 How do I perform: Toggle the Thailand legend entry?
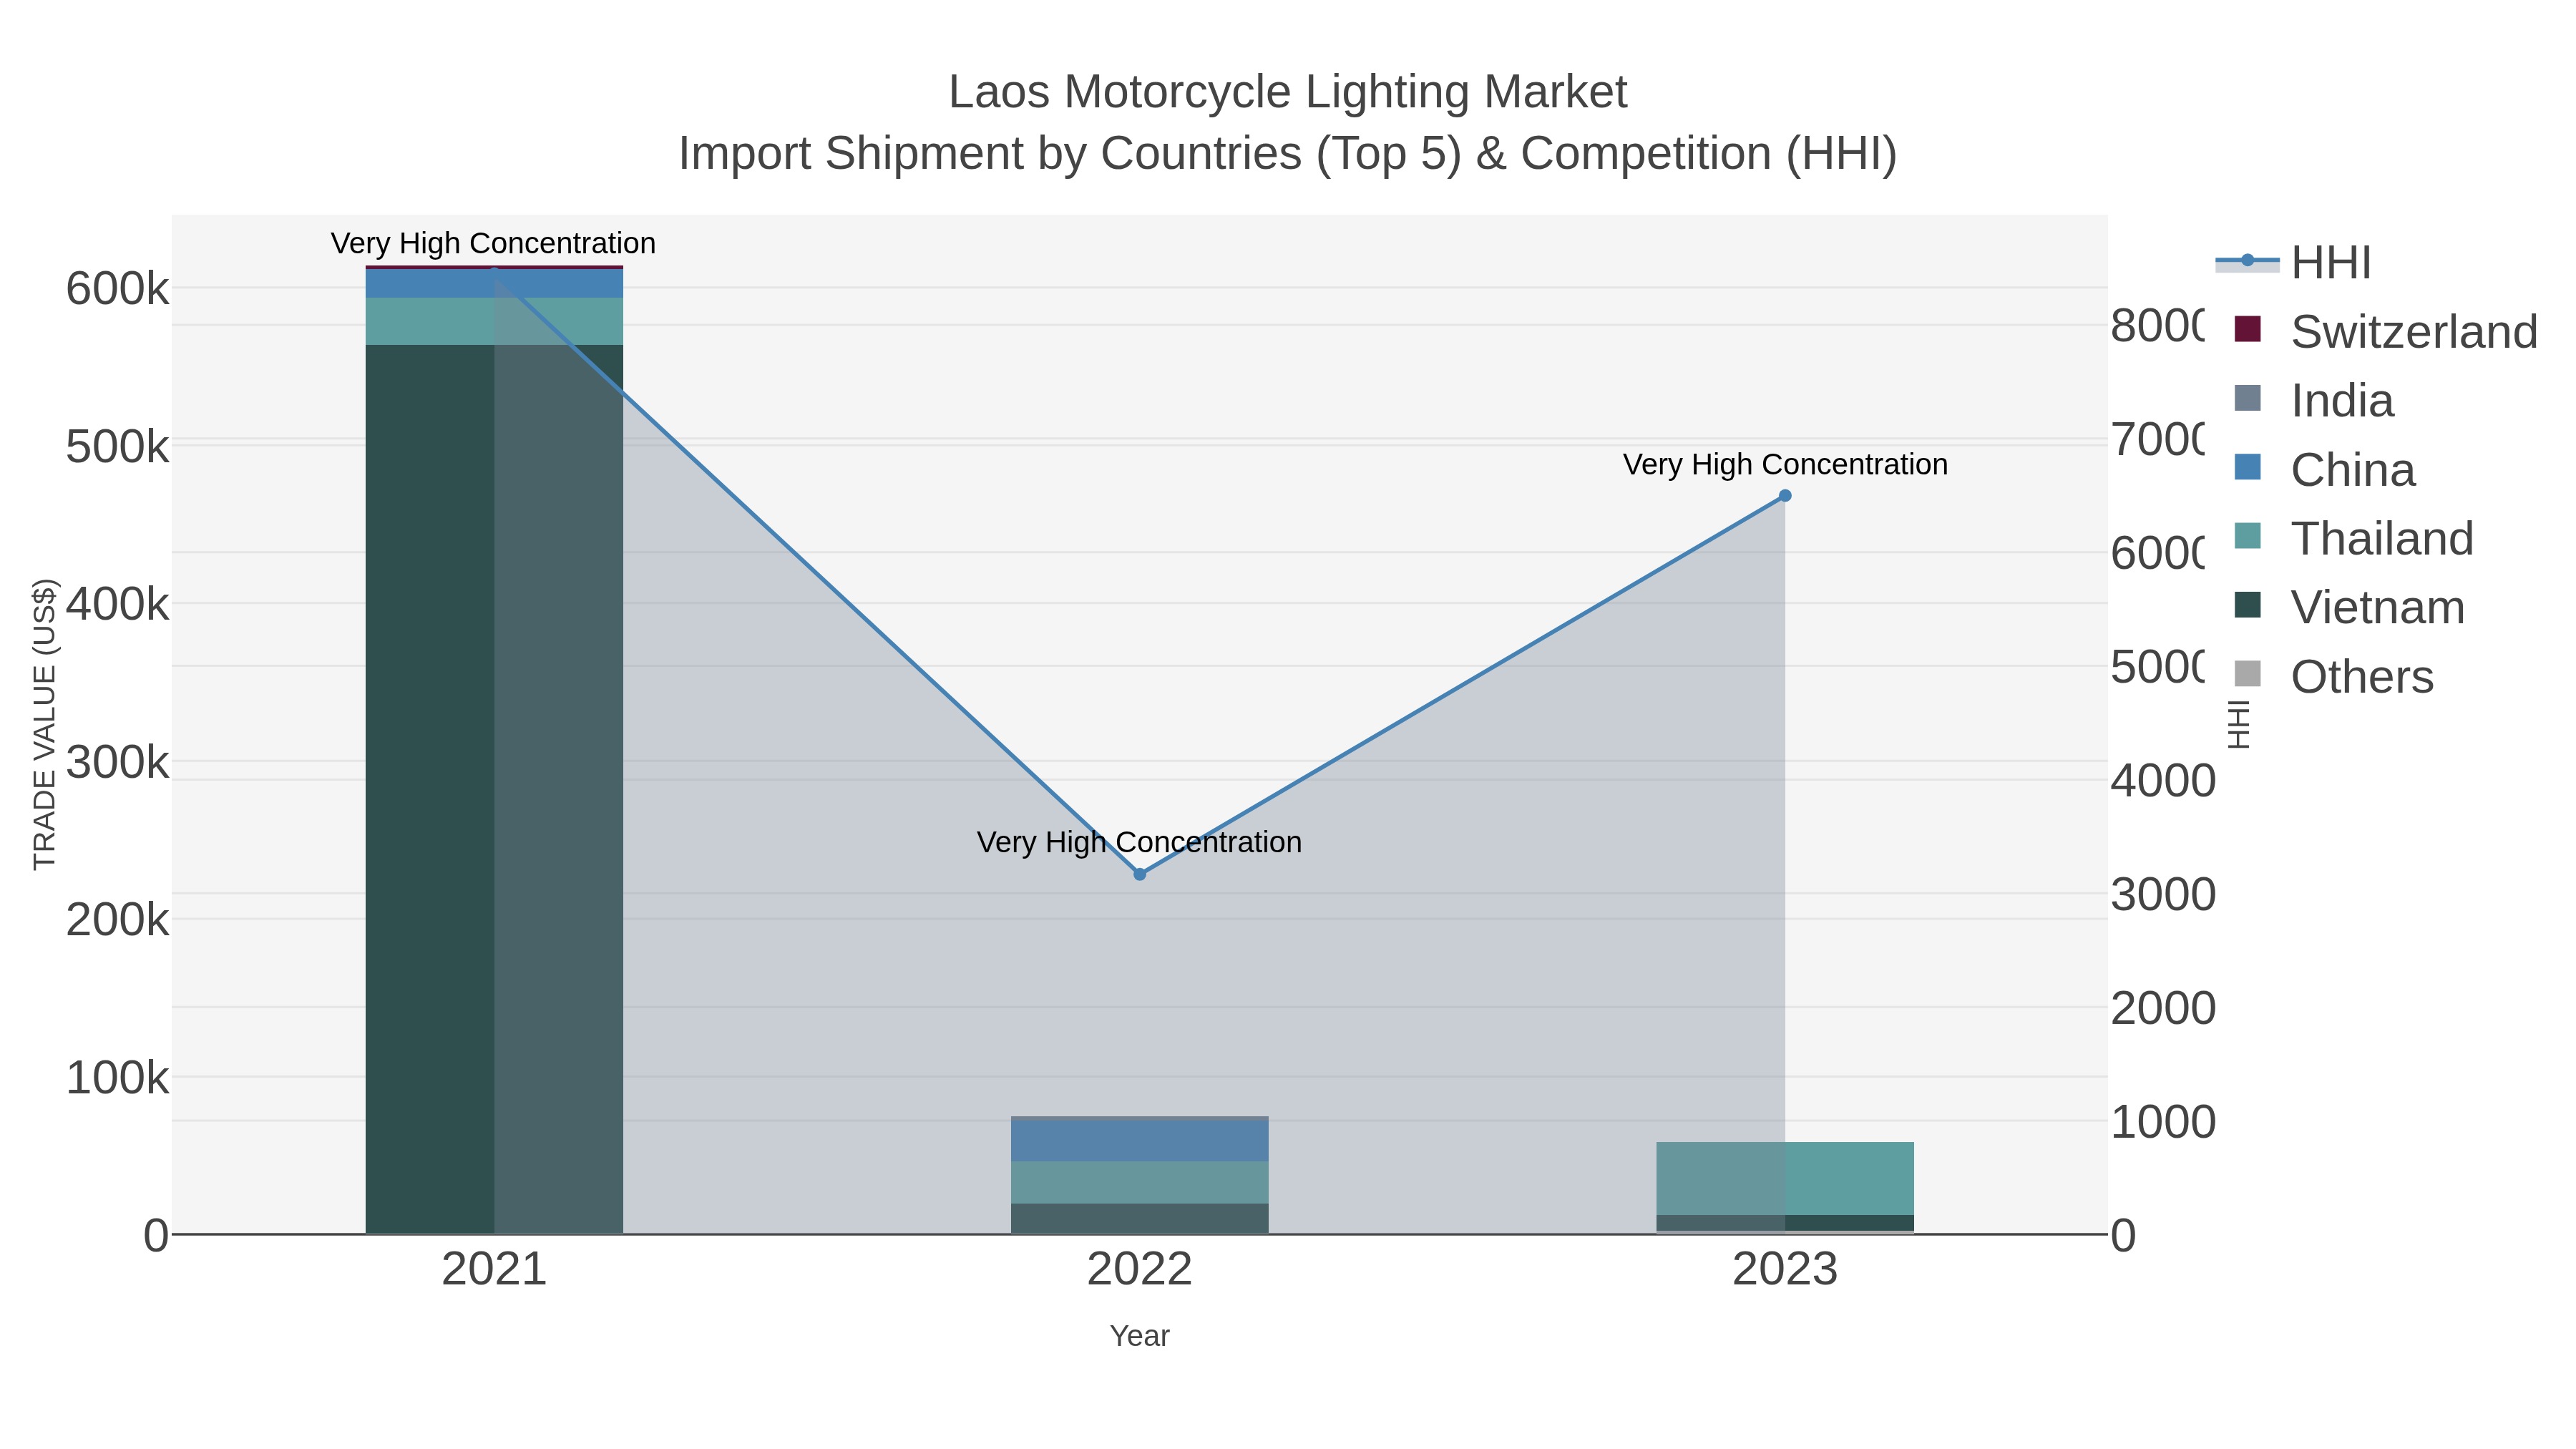[x=2354, y=538]
